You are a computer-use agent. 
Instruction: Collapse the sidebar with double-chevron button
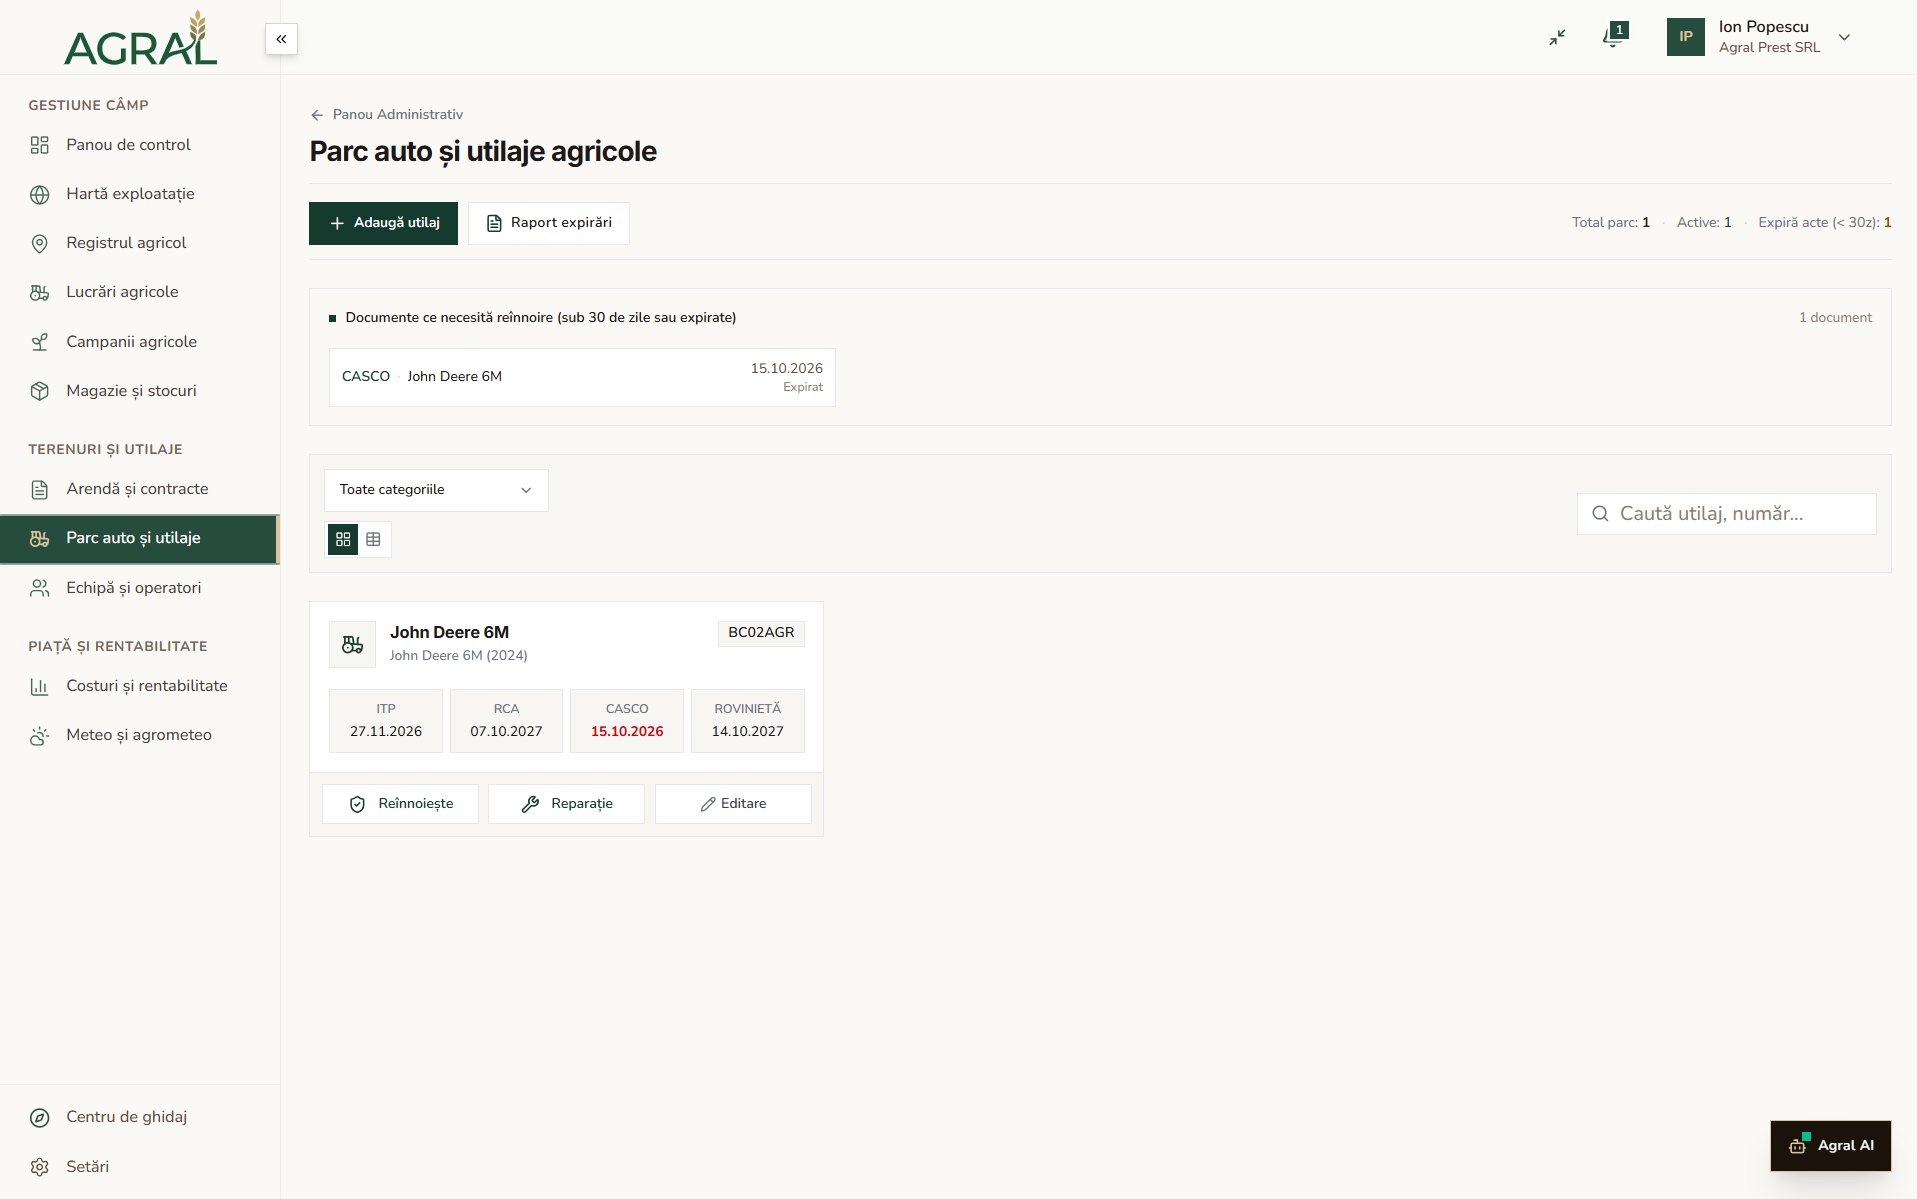point(281,39)
